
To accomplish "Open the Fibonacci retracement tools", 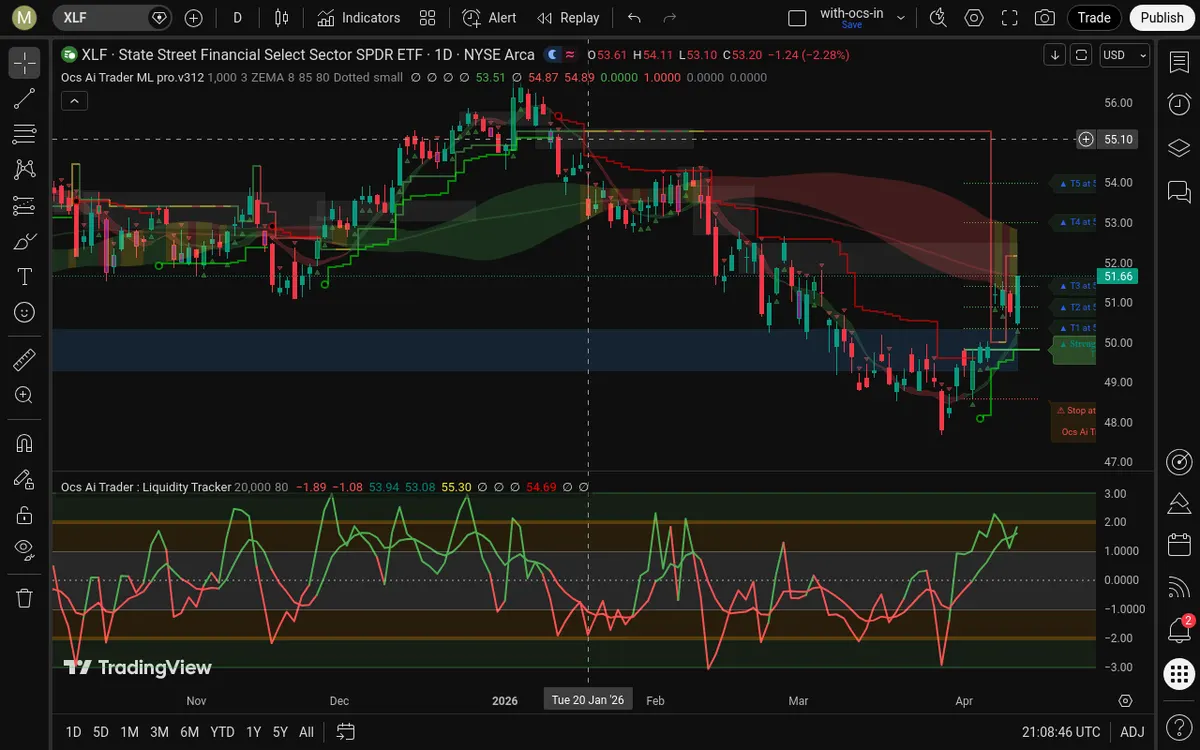I will (x=25, y=134).
